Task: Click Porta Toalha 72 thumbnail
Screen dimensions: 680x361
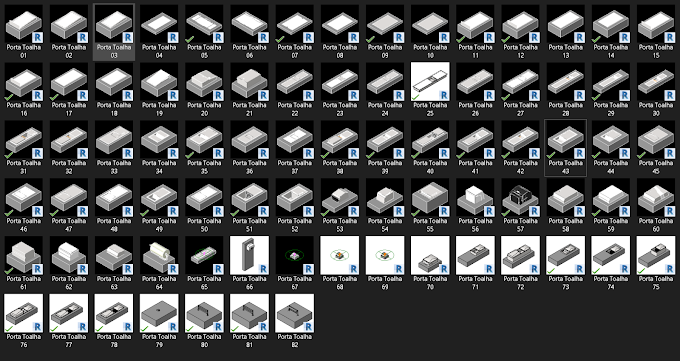Action: 520,255
